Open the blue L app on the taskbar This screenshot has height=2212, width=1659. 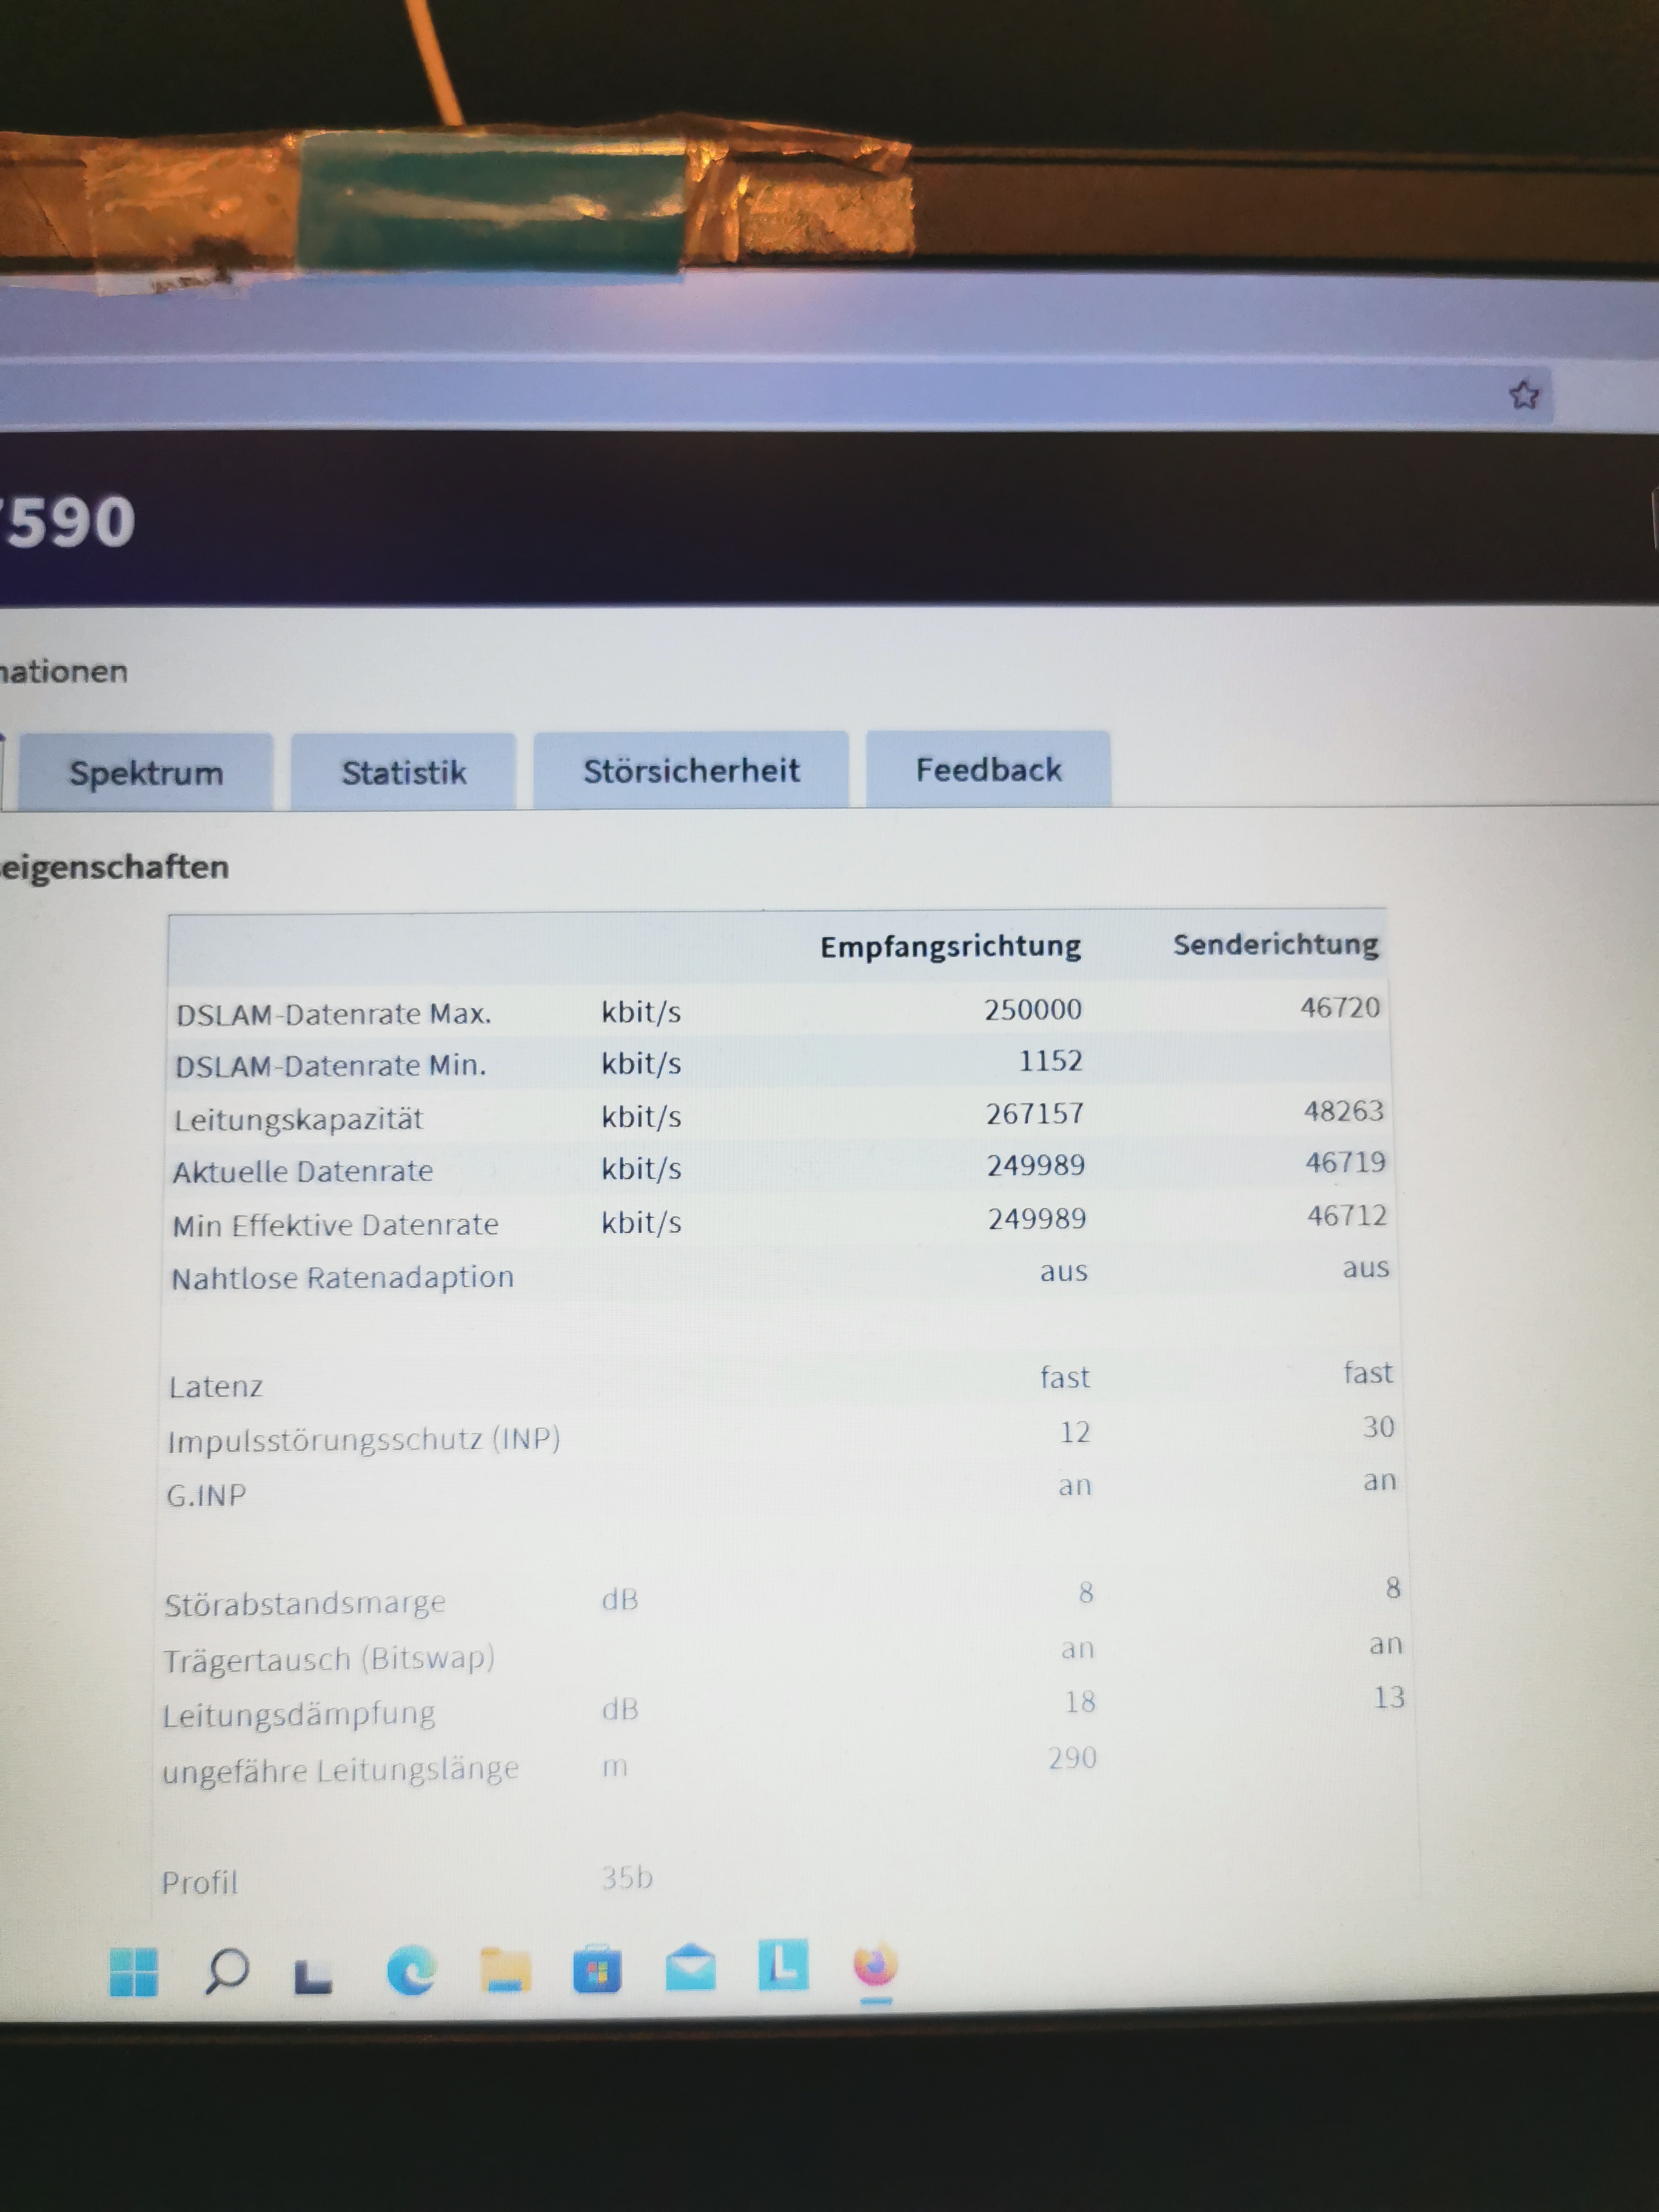coord(783,1965)
